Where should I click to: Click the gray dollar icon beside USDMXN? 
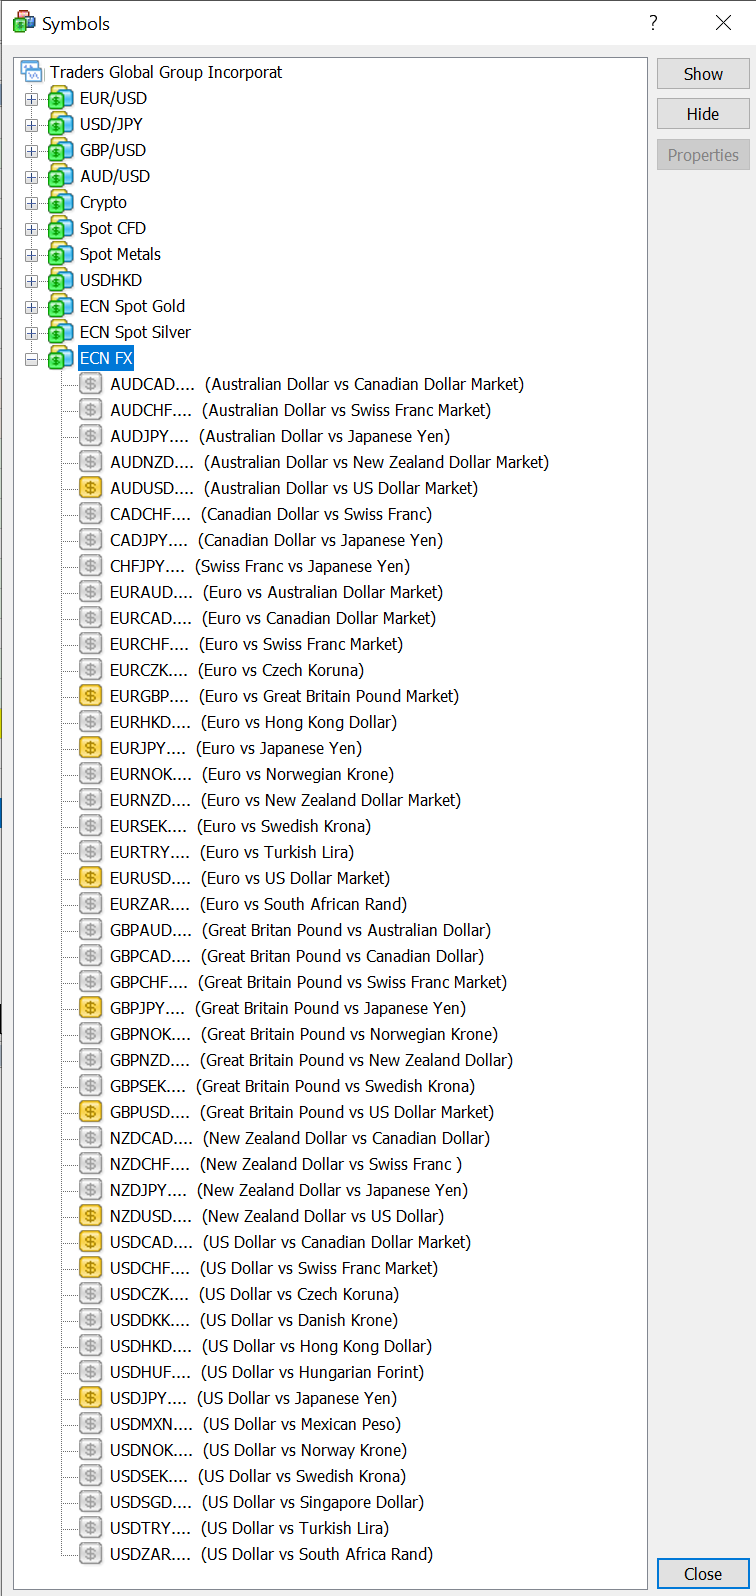(91, 1424)
